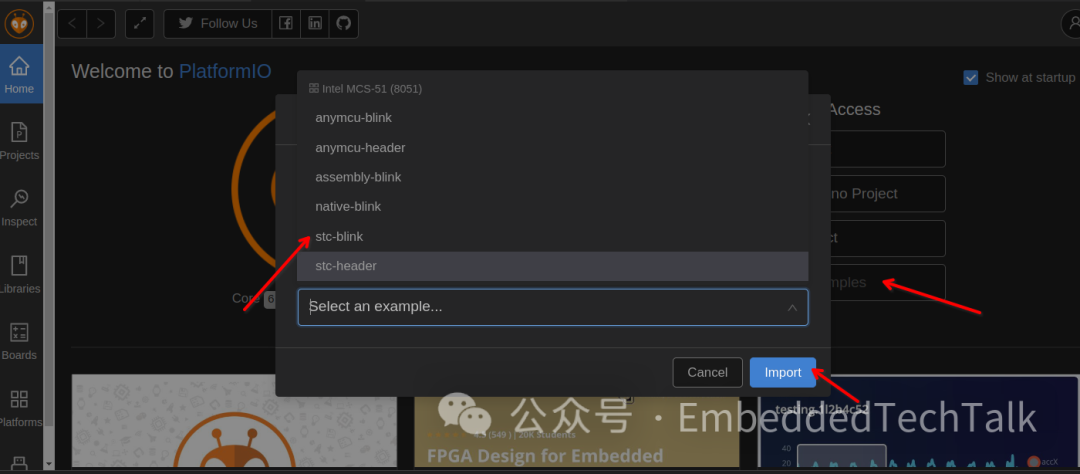Pick the assembly-blink example option

(x=358, y=177)
